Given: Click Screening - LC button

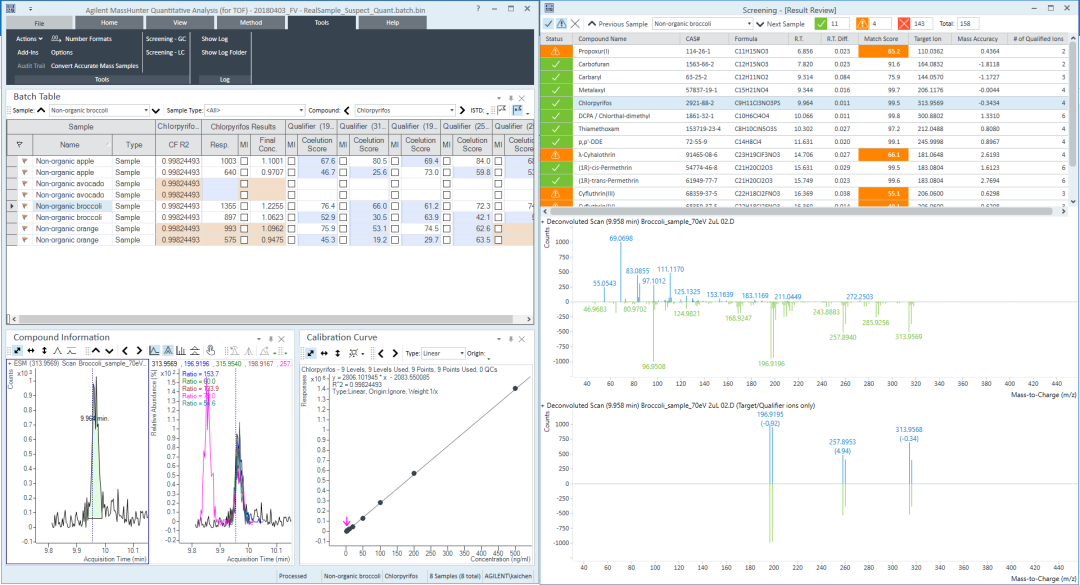Looking at the screenshot, I should [165, 52].
